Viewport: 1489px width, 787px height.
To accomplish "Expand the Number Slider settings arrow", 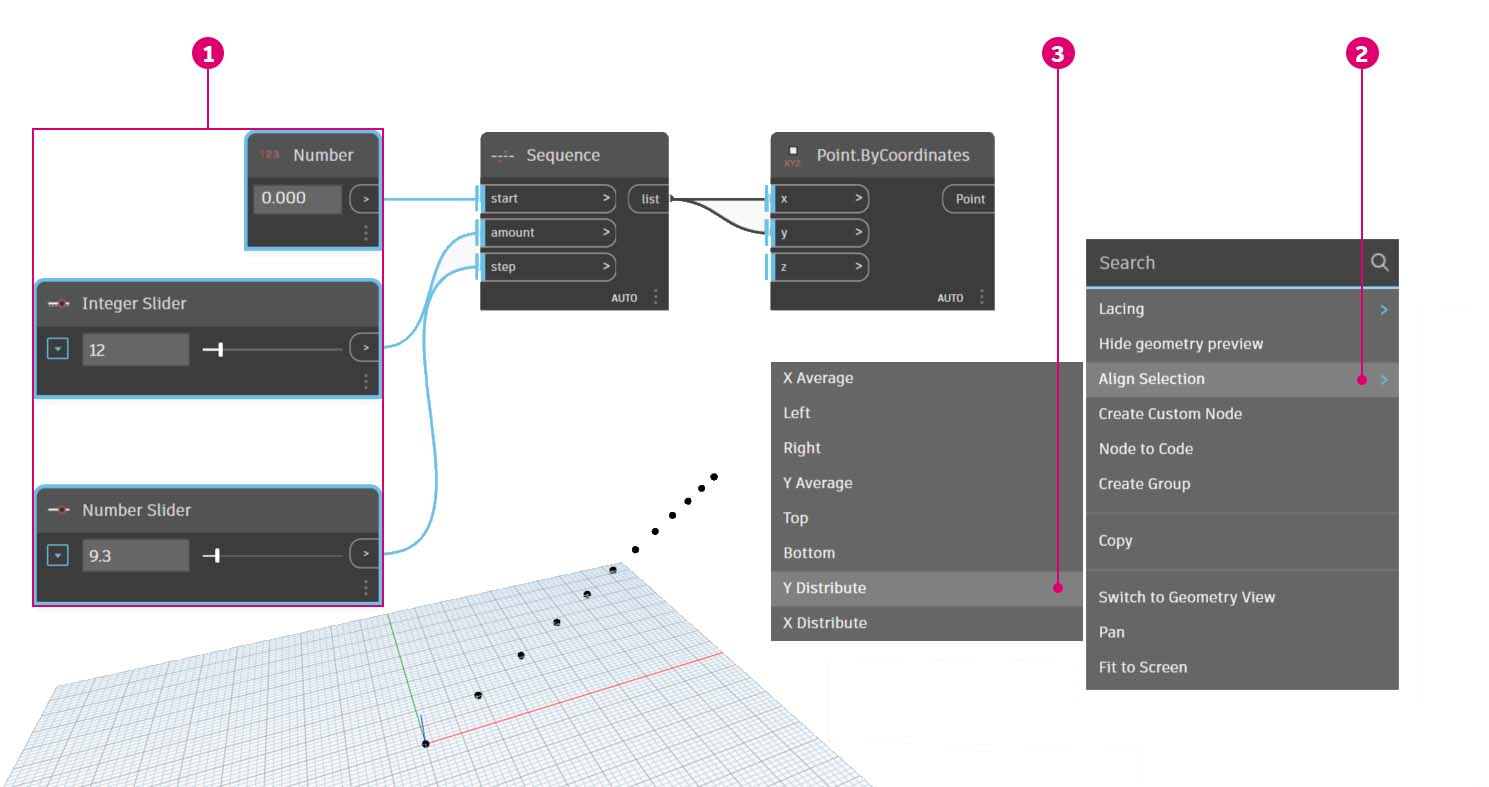I will coord(58,555).
